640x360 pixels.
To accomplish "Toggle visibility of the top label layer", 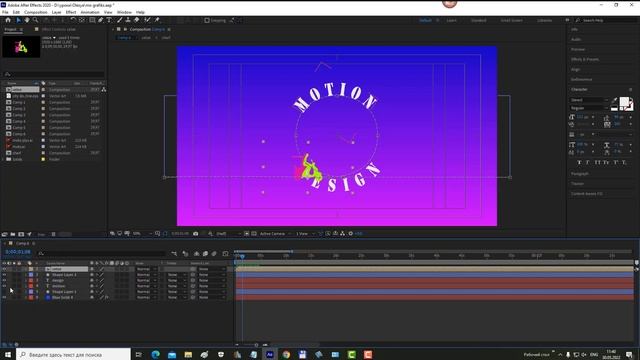I will 4,269.
